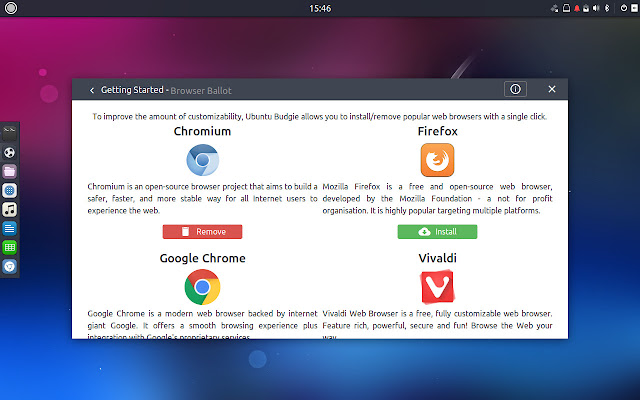Launch Chromium from the dock
The height and width of the screenshot is (400, 640).
pos(9,266)
